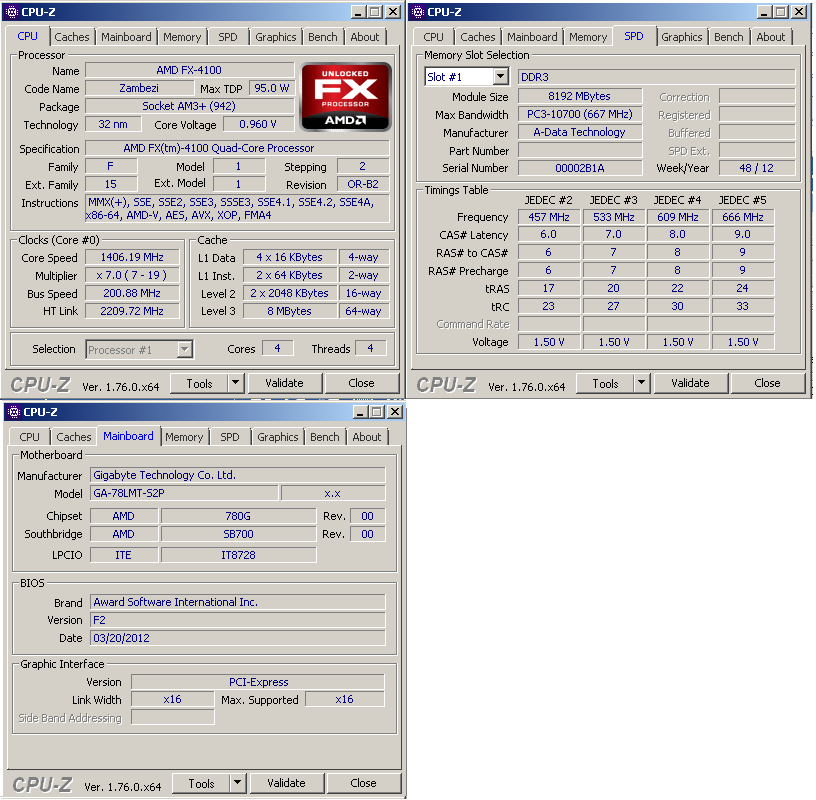This screenshot has height=800, width=816.
Task: Click Tools button in Mainboard window
Action: (x=201, y=783)
